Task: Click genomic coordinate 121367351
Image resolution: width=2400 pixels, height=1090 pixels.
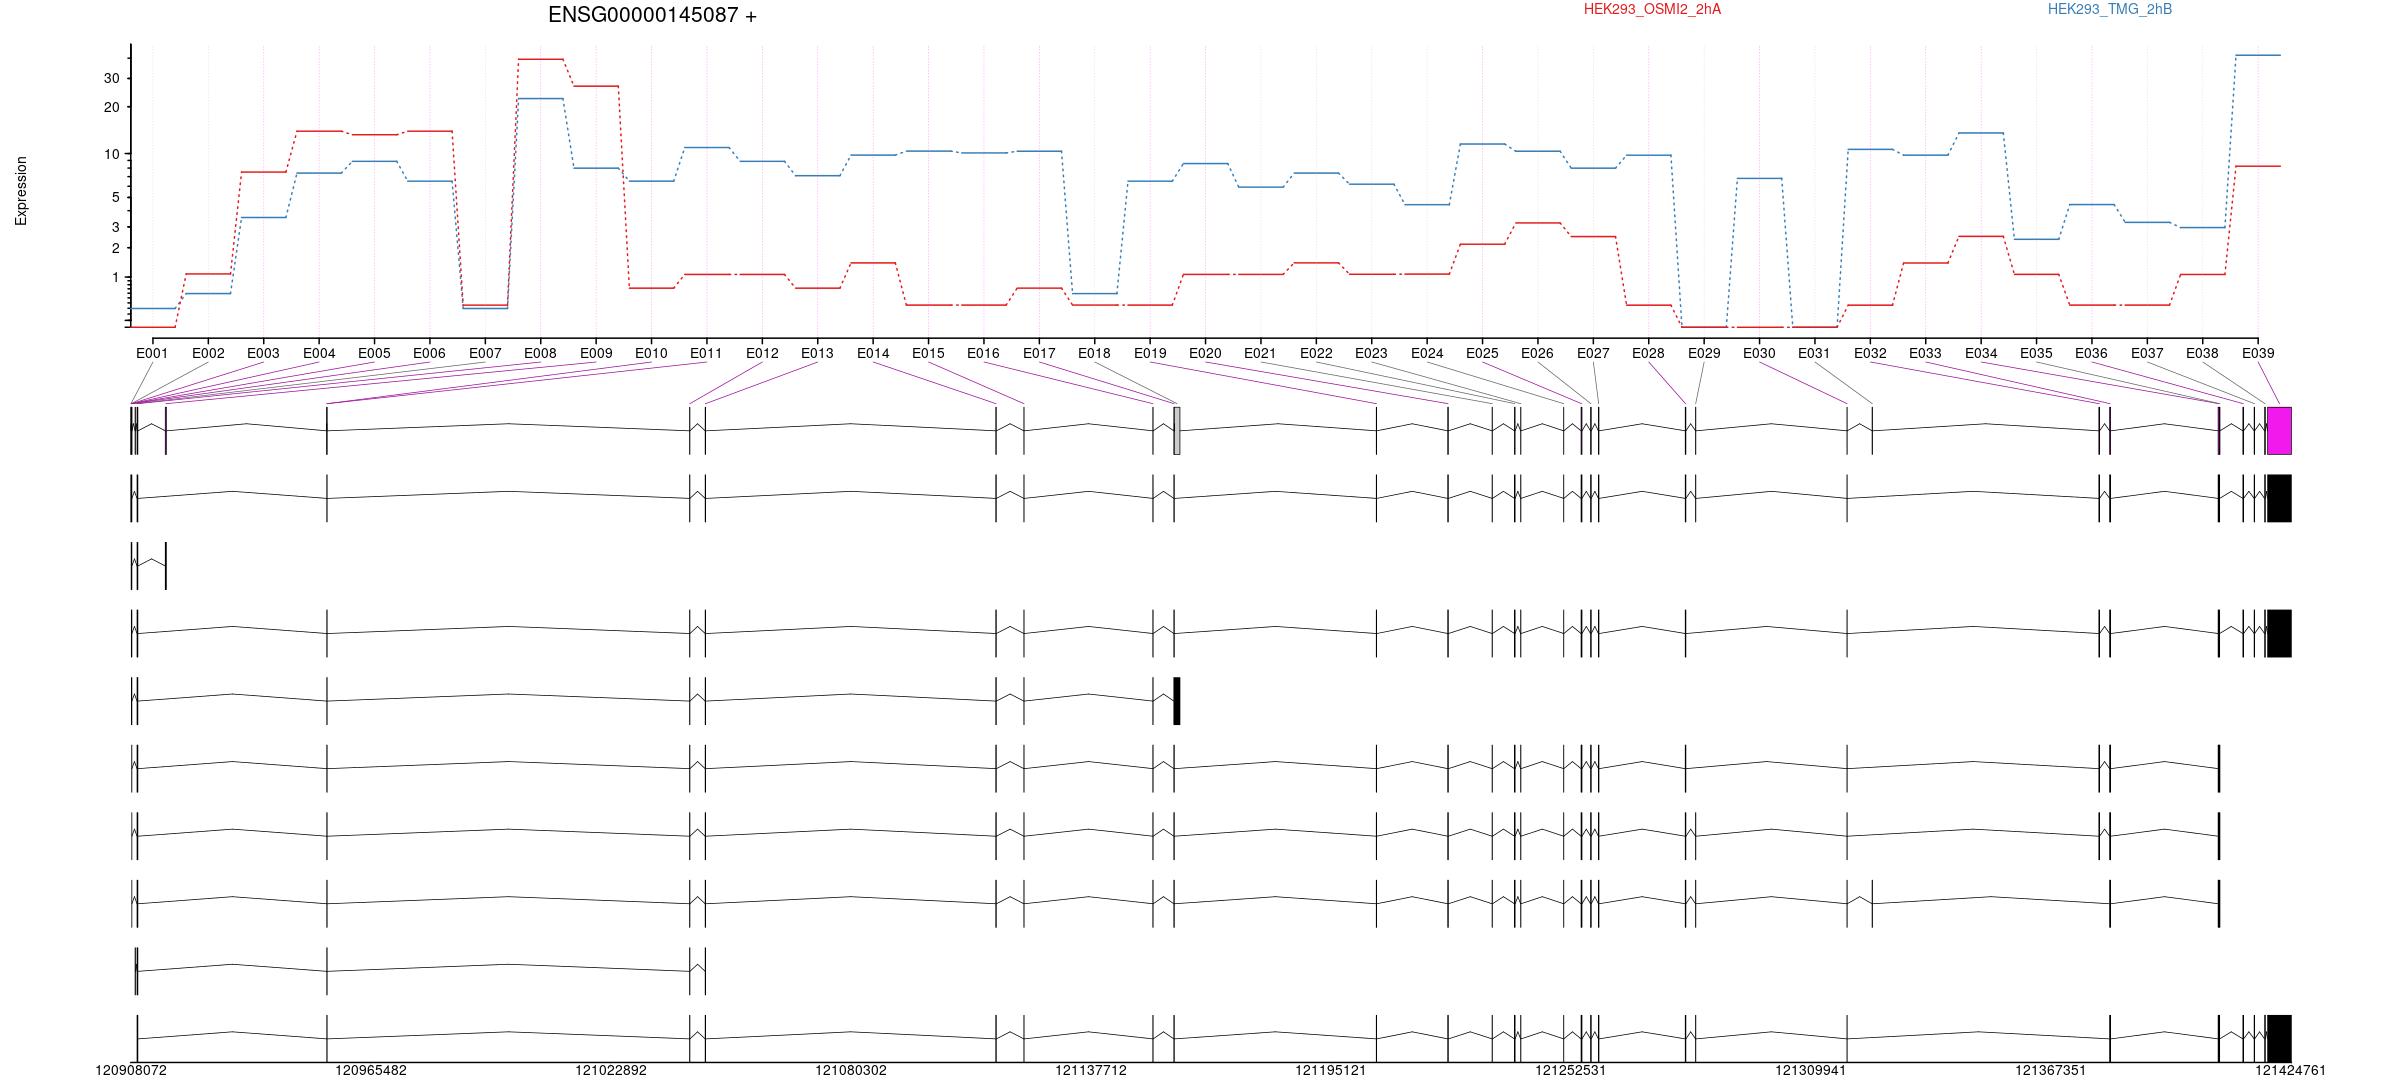Action: 2051,1070
